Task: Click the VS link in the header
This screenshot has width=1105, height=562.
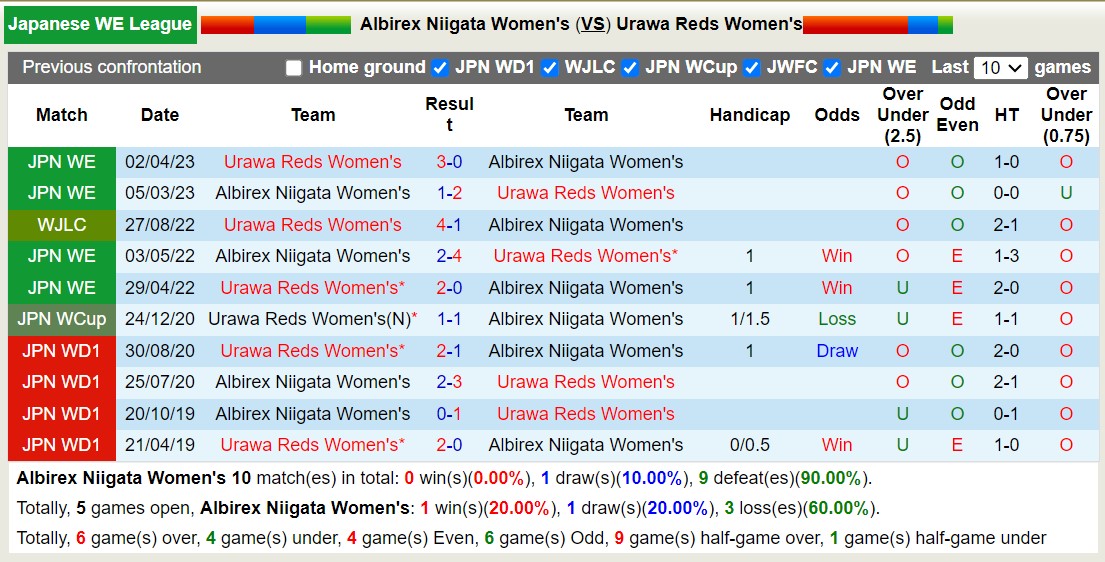Action: (593, 24)
